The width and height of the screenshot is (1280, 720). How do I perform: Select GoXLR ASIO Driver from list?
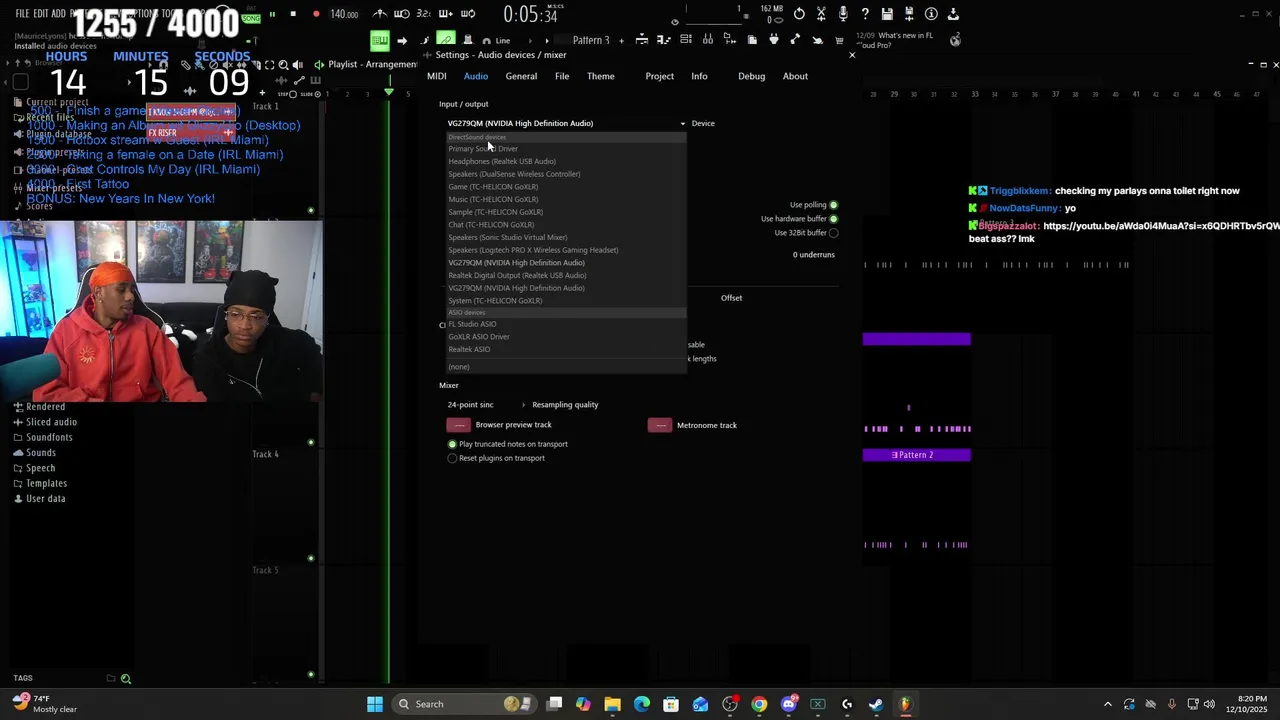coord(566,337)
